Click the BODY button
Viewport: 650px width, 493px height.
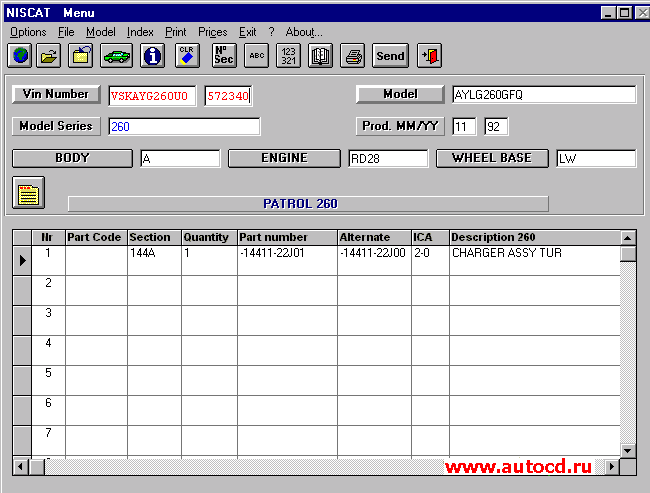(72, 158)
